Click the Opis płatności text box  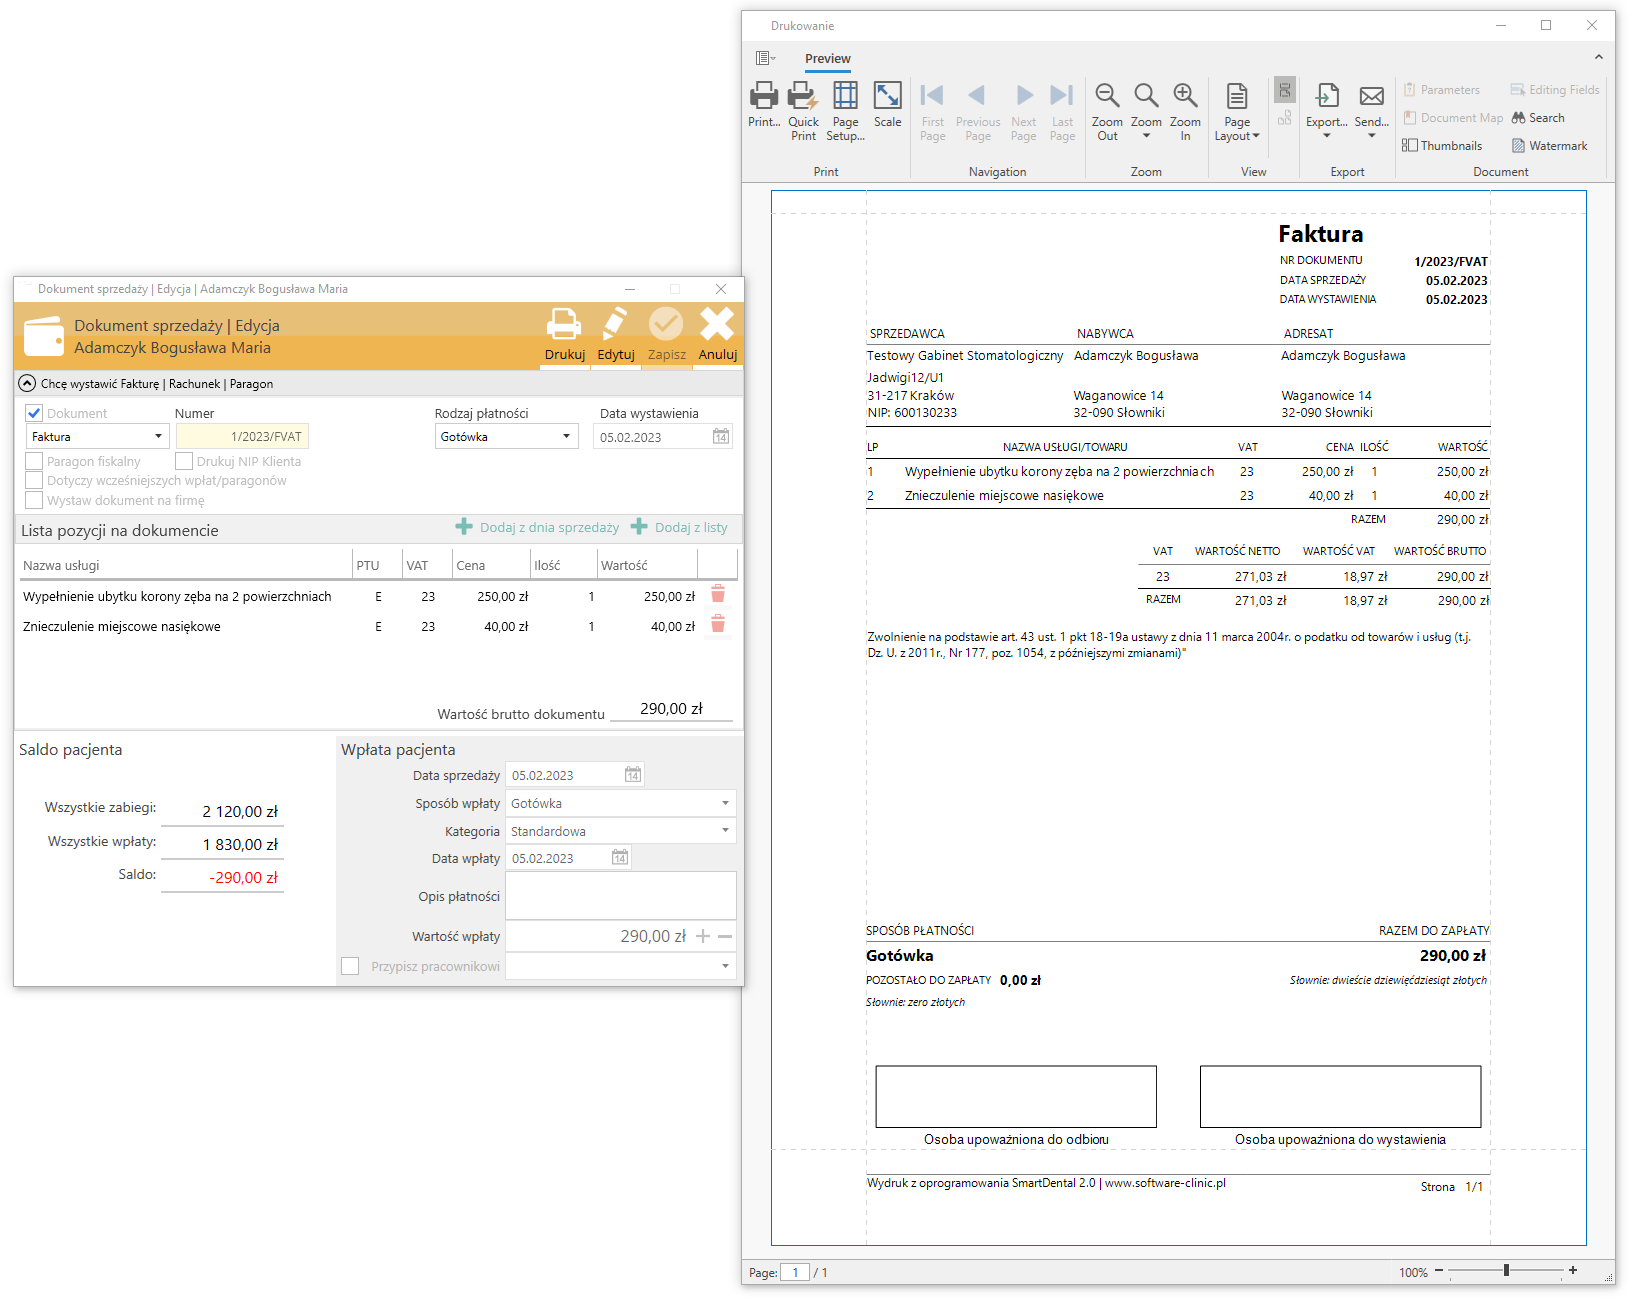(621, 895)
